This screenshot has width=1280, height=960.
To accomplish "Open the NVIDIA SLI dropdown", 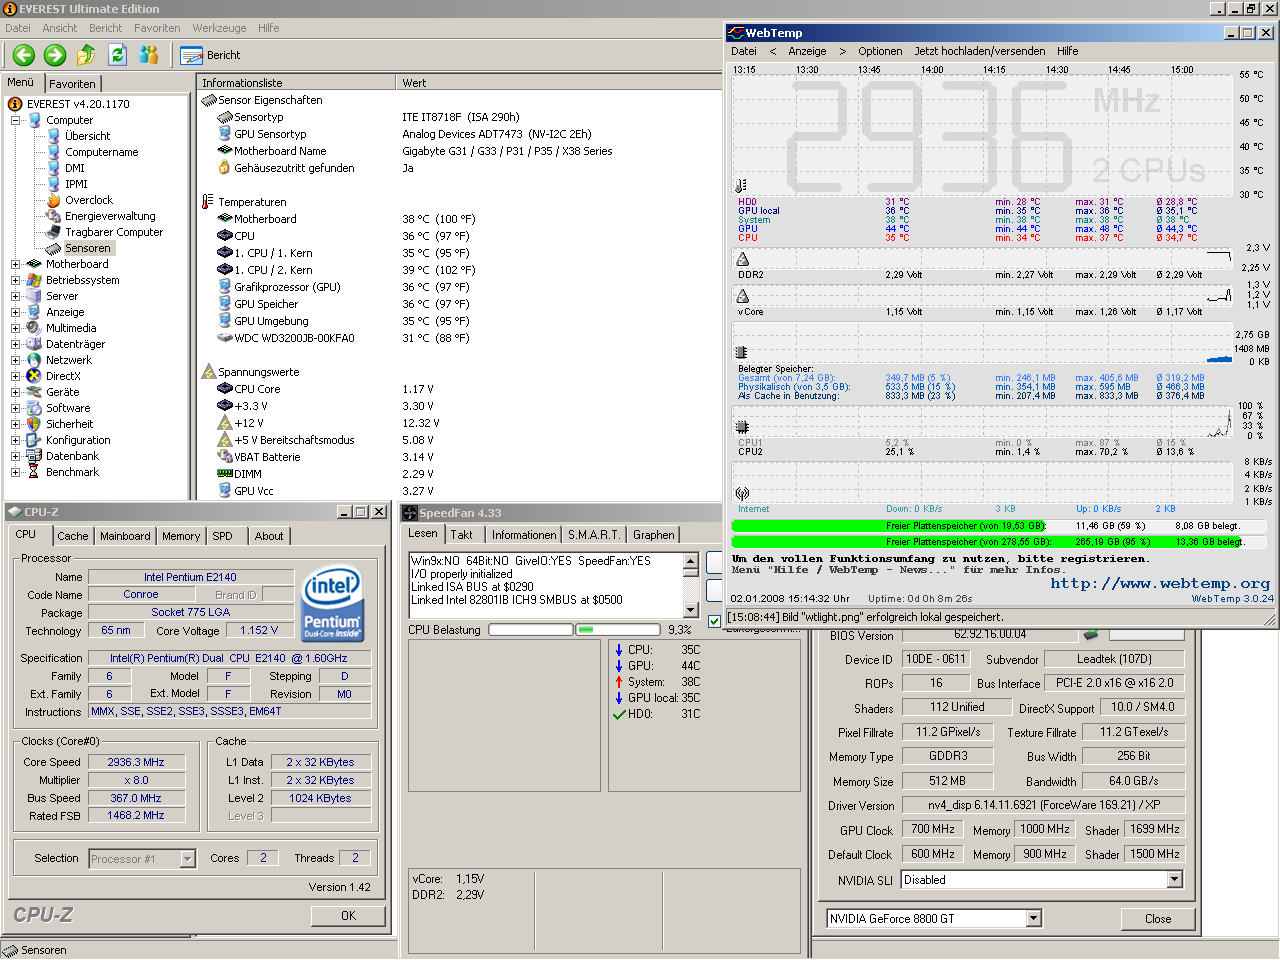I will click(x=1174, y=880).
